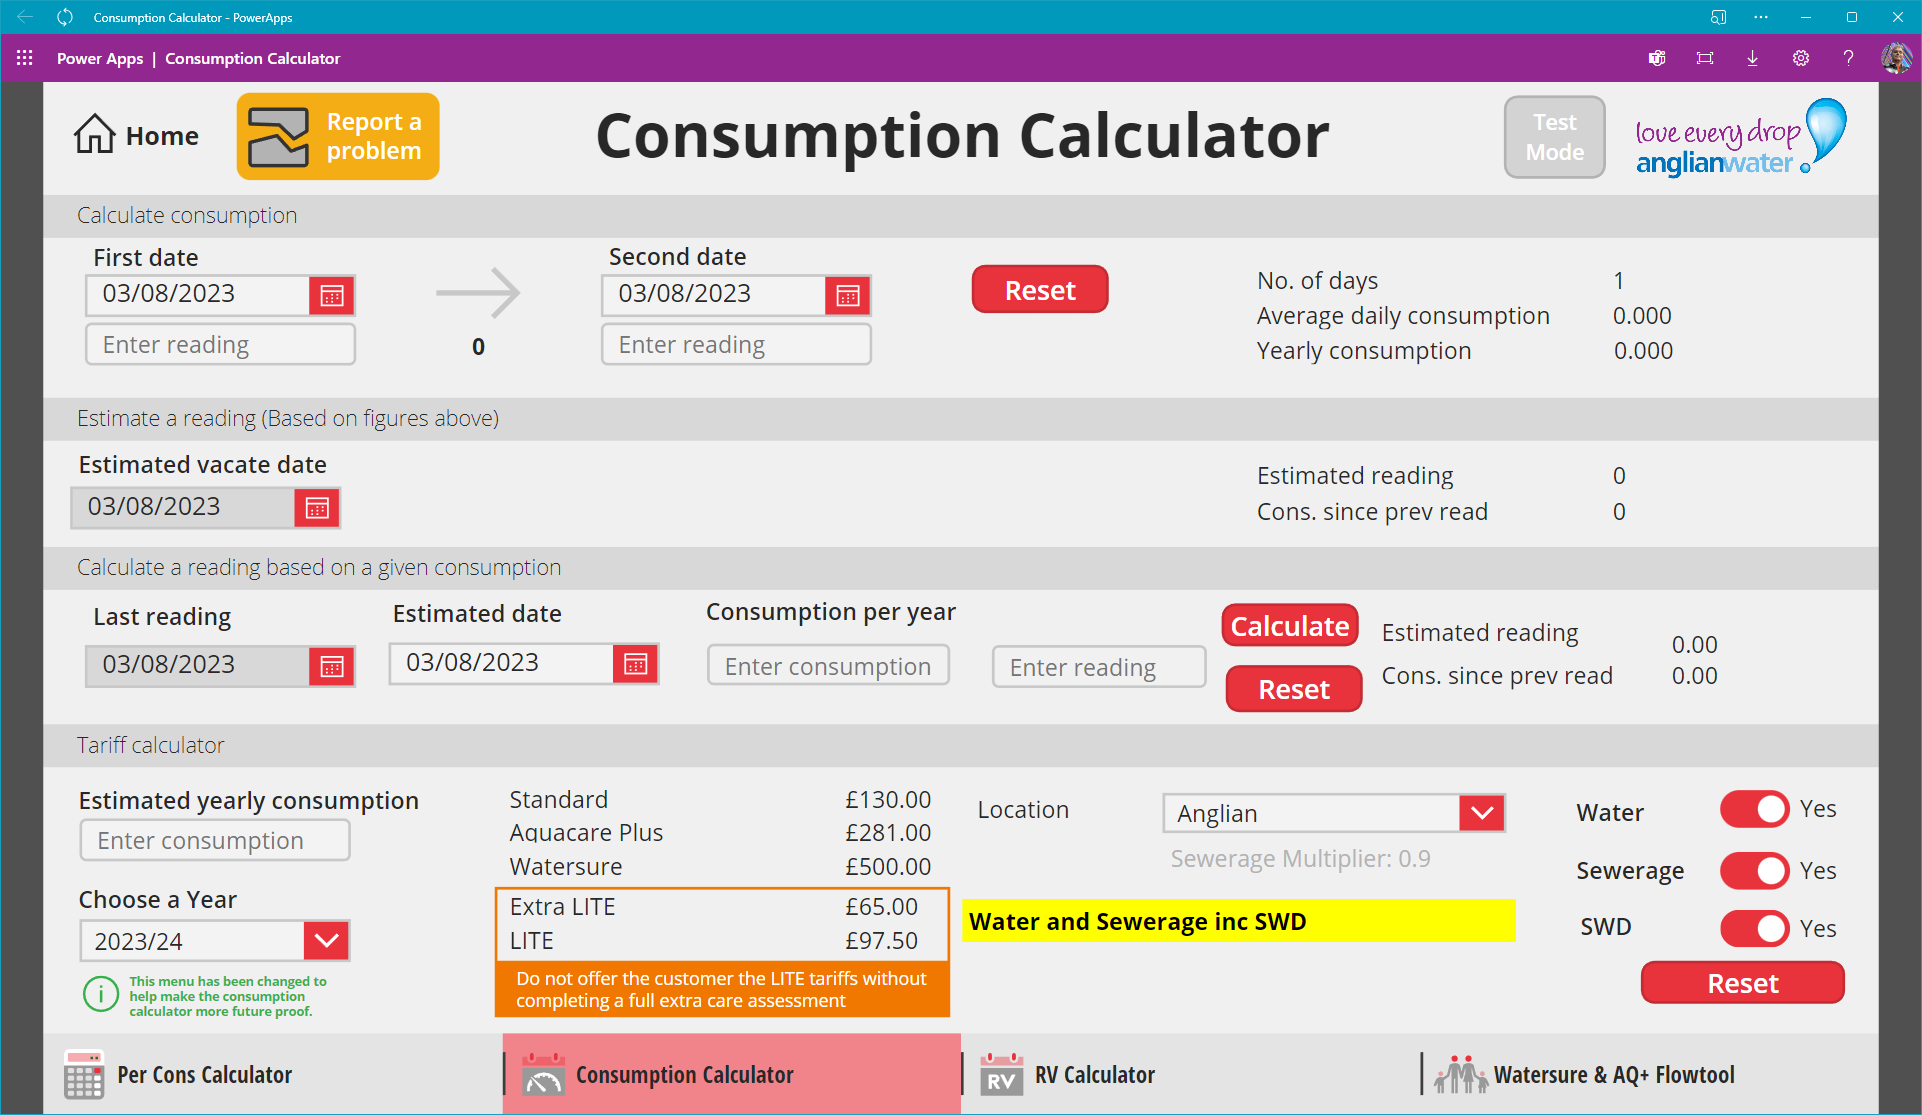Turn off the Water toggle
Image resolution: width=1922 pixels, height=1115 pixels.
1754,809
